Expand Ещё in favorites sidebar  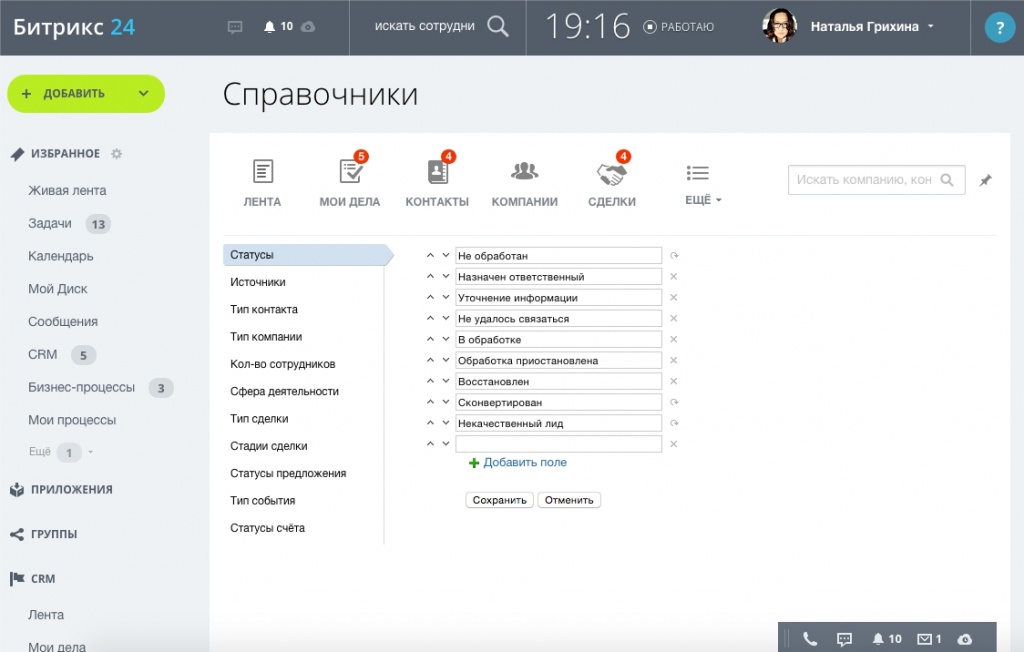pos(40,451)
